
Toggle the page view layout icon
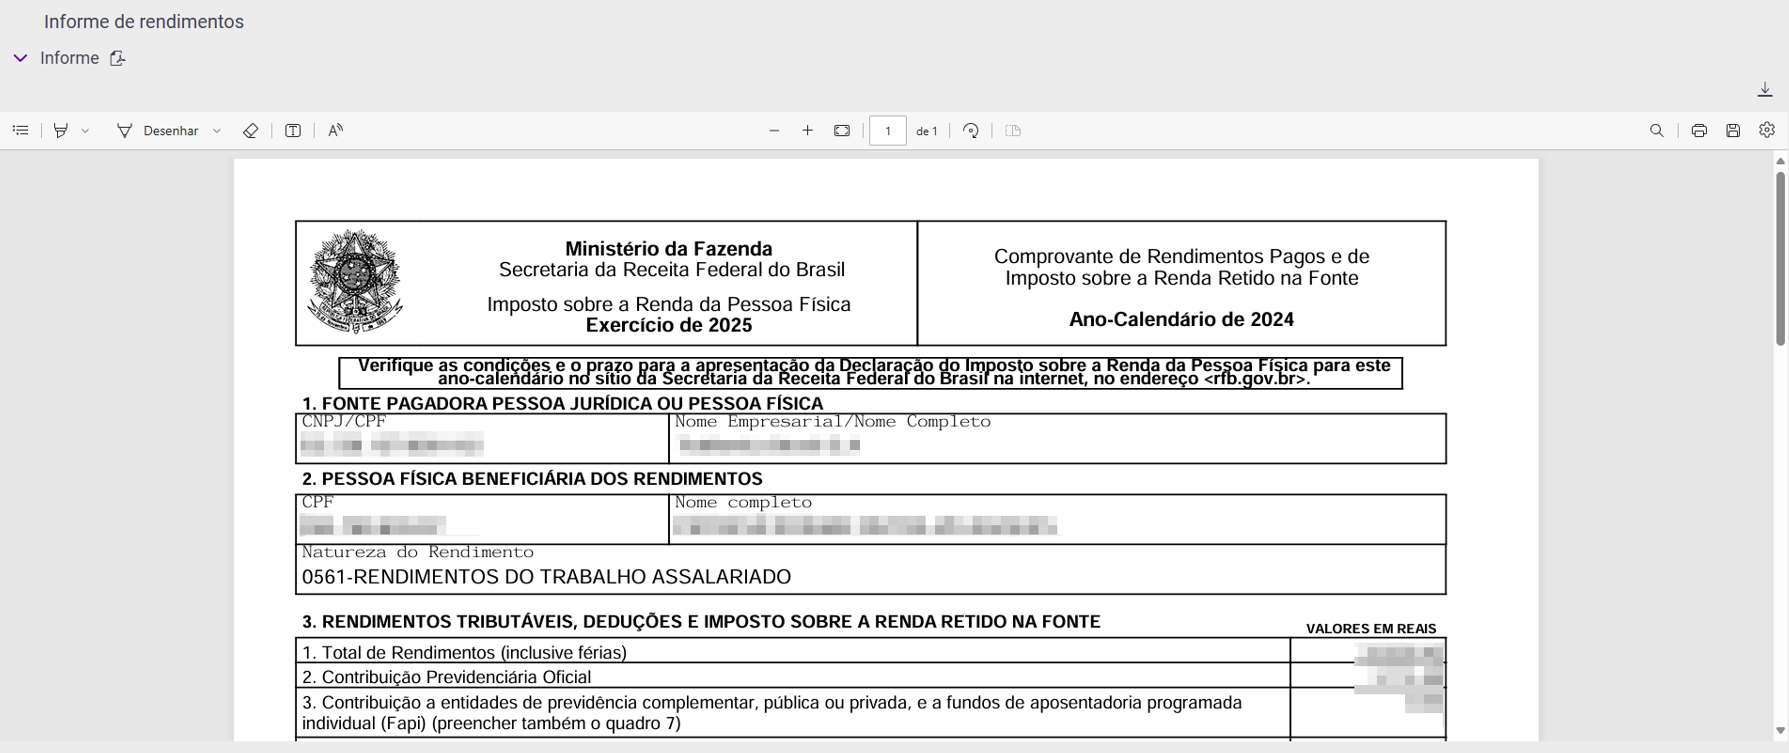point(1013,130)
